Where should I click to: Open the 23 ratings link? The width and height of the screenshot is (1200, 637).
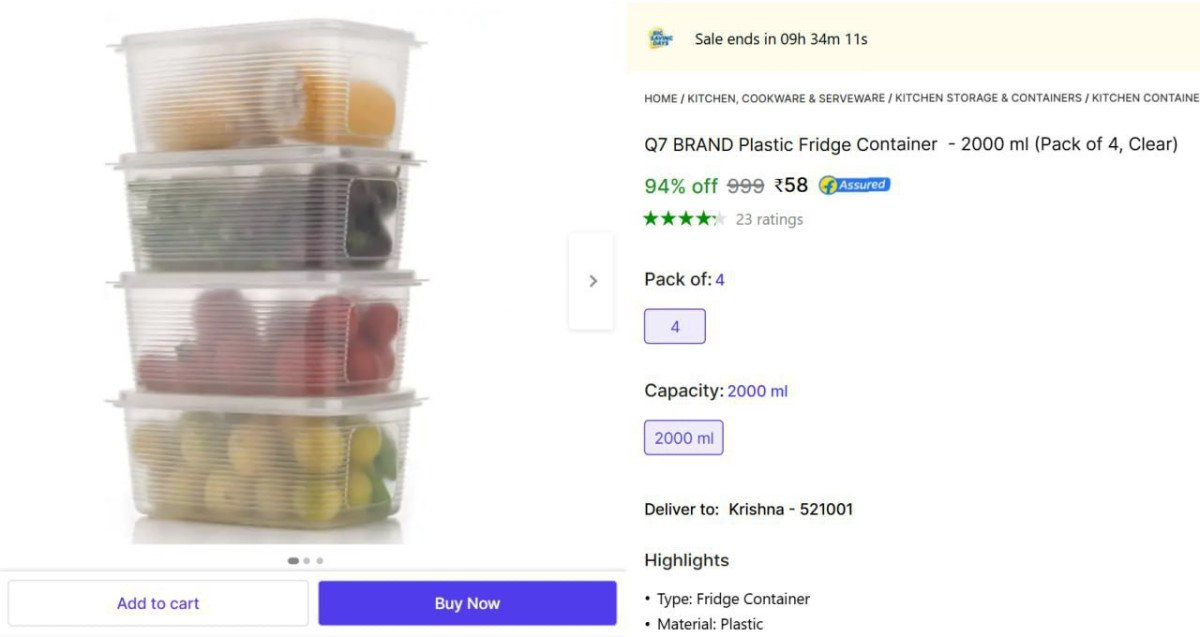768,218
